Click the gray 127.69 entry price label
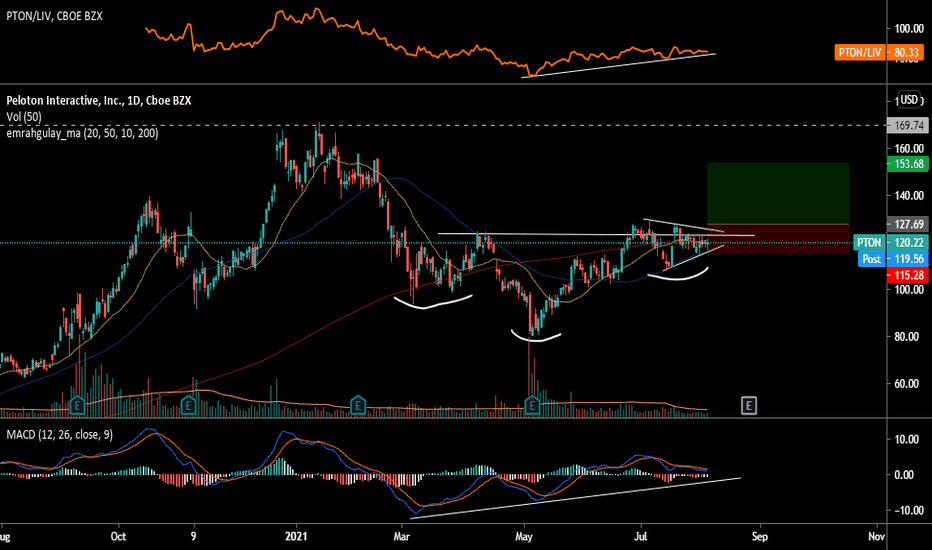The width and height of the screenshot is (932, 550). click(907, 224)
